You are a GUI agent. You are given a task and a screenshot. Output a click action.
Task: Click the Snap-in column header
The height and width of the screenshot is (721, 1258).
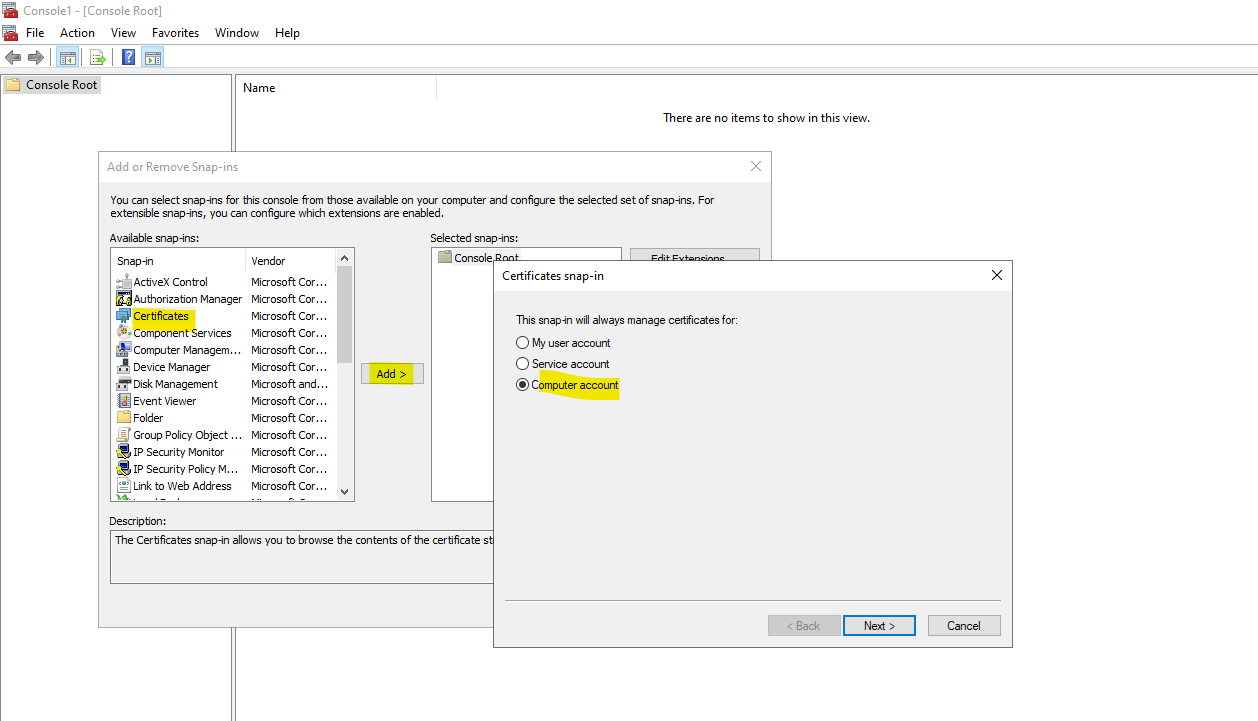tap(179, 261)
